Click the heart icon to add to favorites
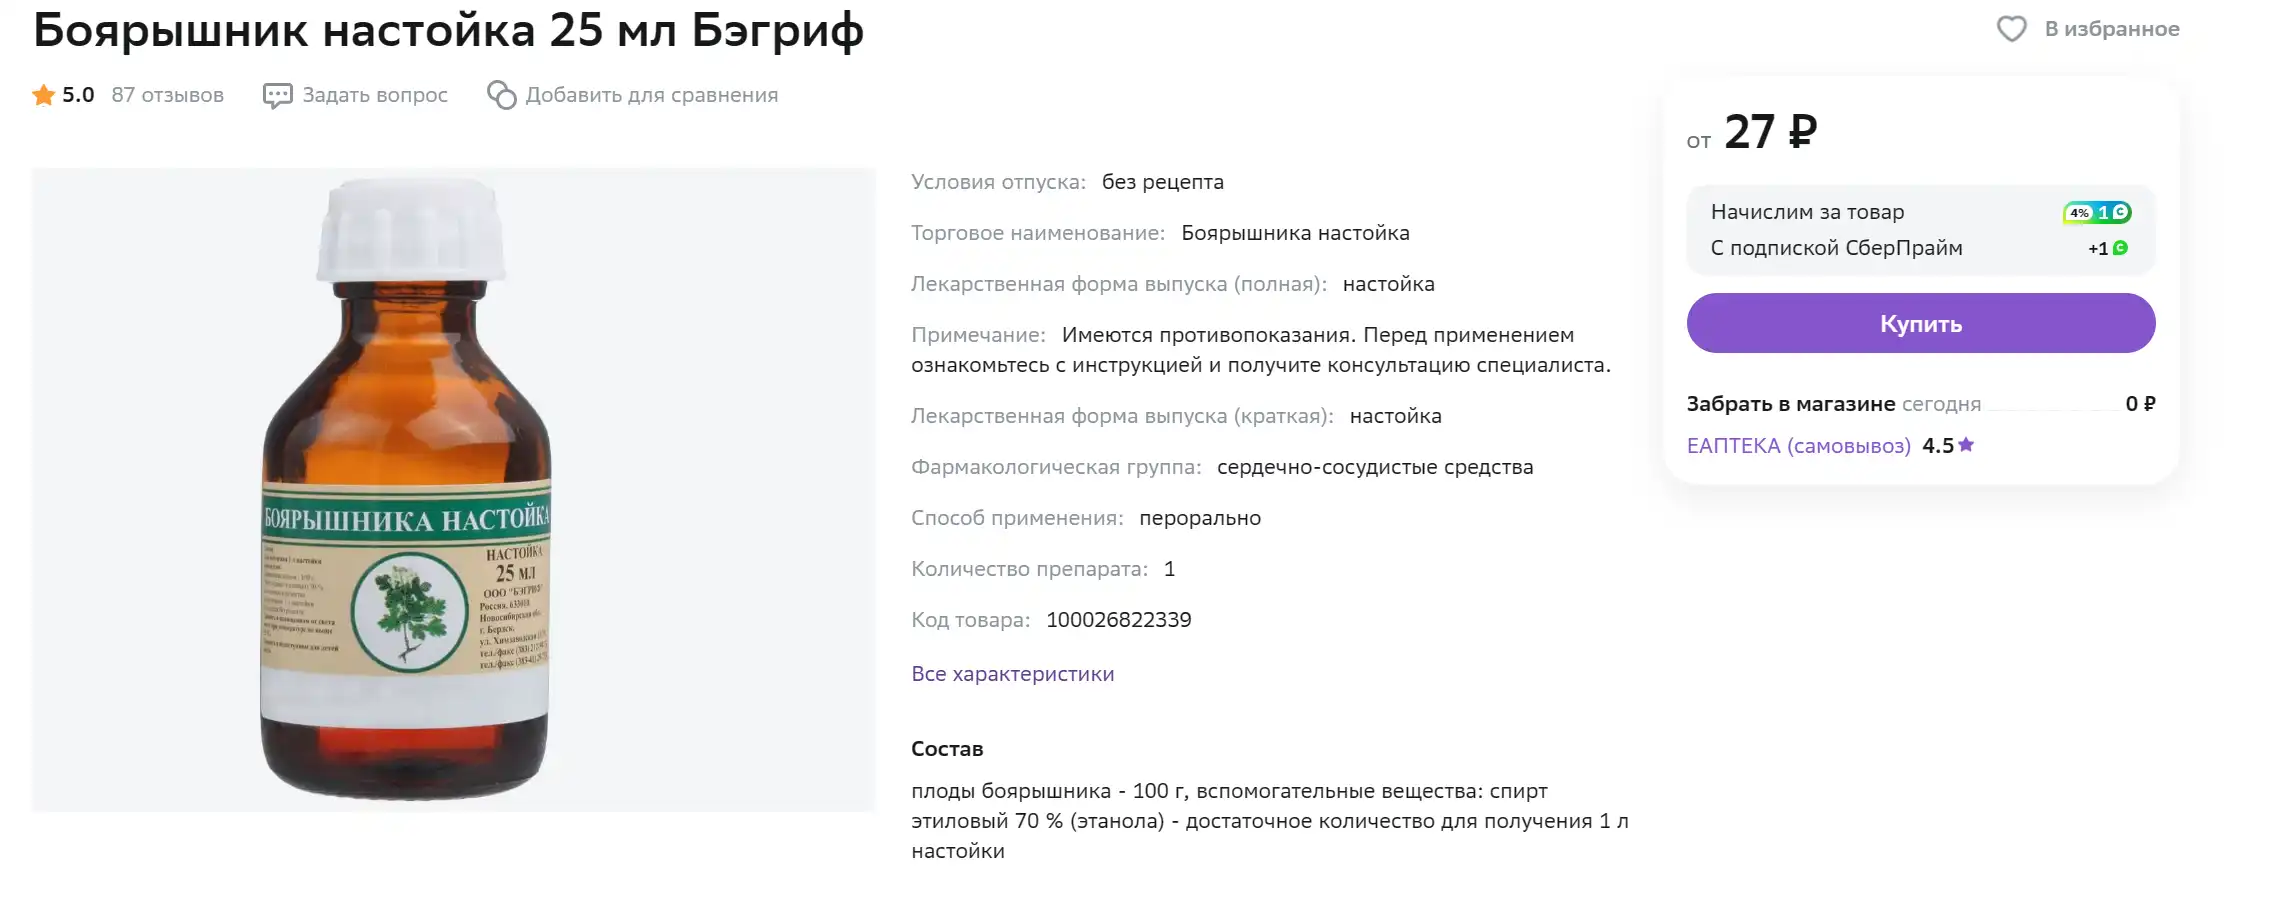This screenshot has width=2273, height=921. (x=2011, y=29)
